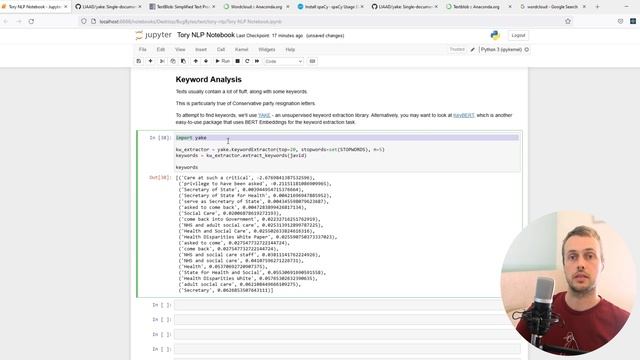Rename the Tory NLP Notebook title
This screenshot has width=640, height=360.
[x=206, y=35]
